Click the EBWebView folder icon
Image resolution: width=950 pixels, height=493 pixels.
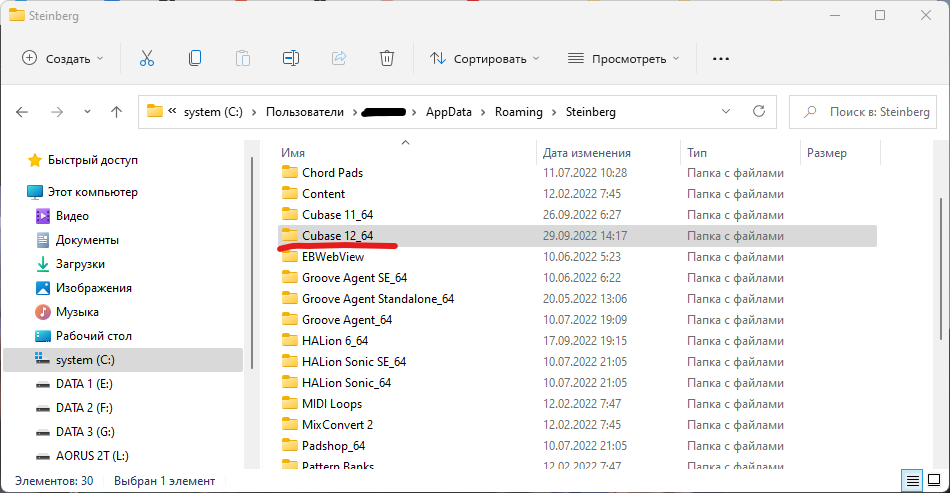[x=290, y=257]
